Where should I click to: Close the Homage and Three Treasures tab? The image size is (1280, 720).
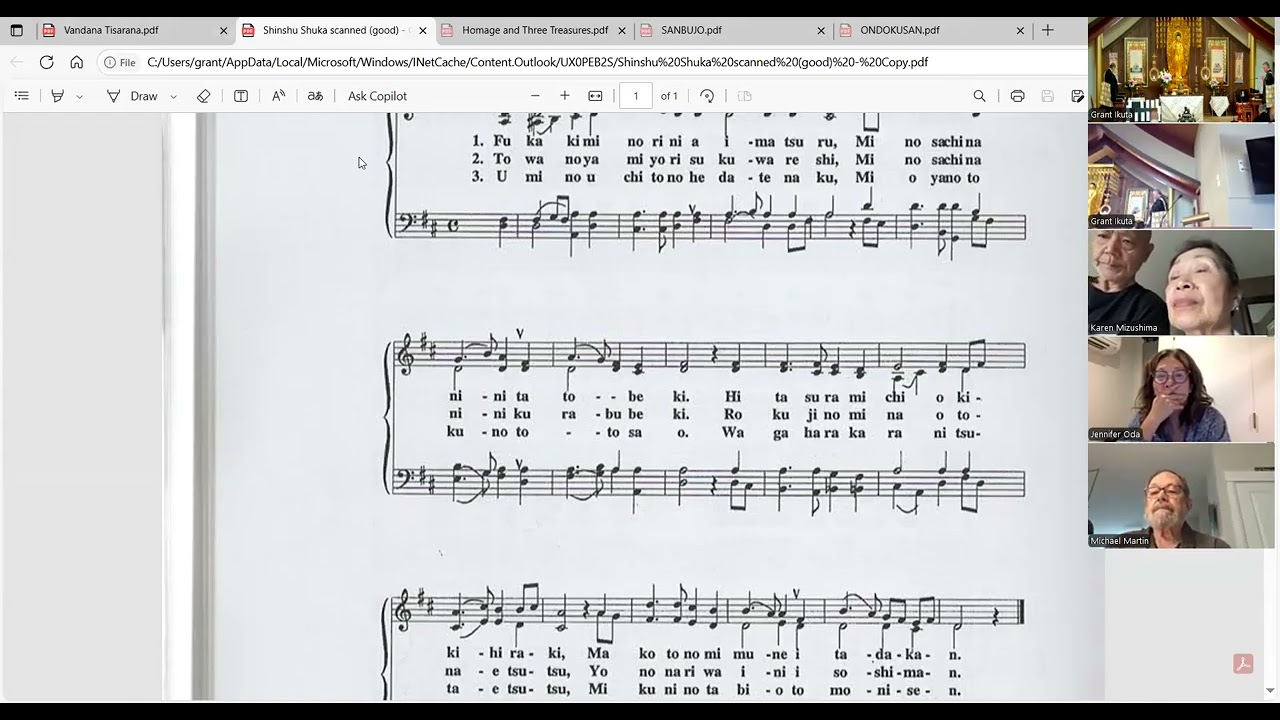click(622, 31)
